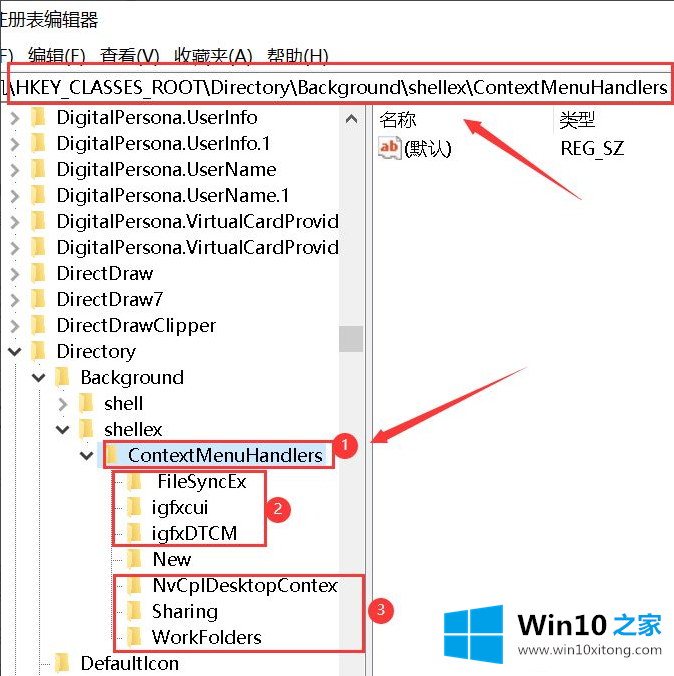Select the DefaultIcon key label

[130, 663]
